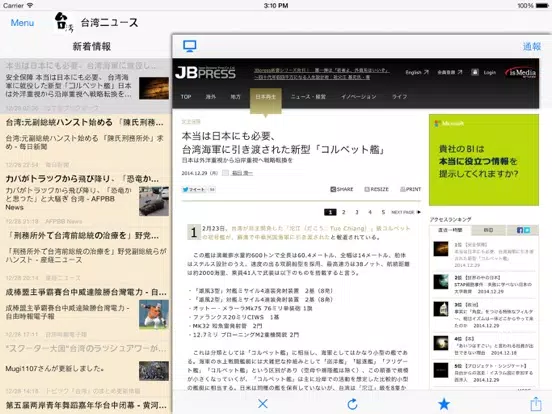Screen dimensions: 552x414
Task: Tap the Twitter tweet button
Action: (194, 189)
